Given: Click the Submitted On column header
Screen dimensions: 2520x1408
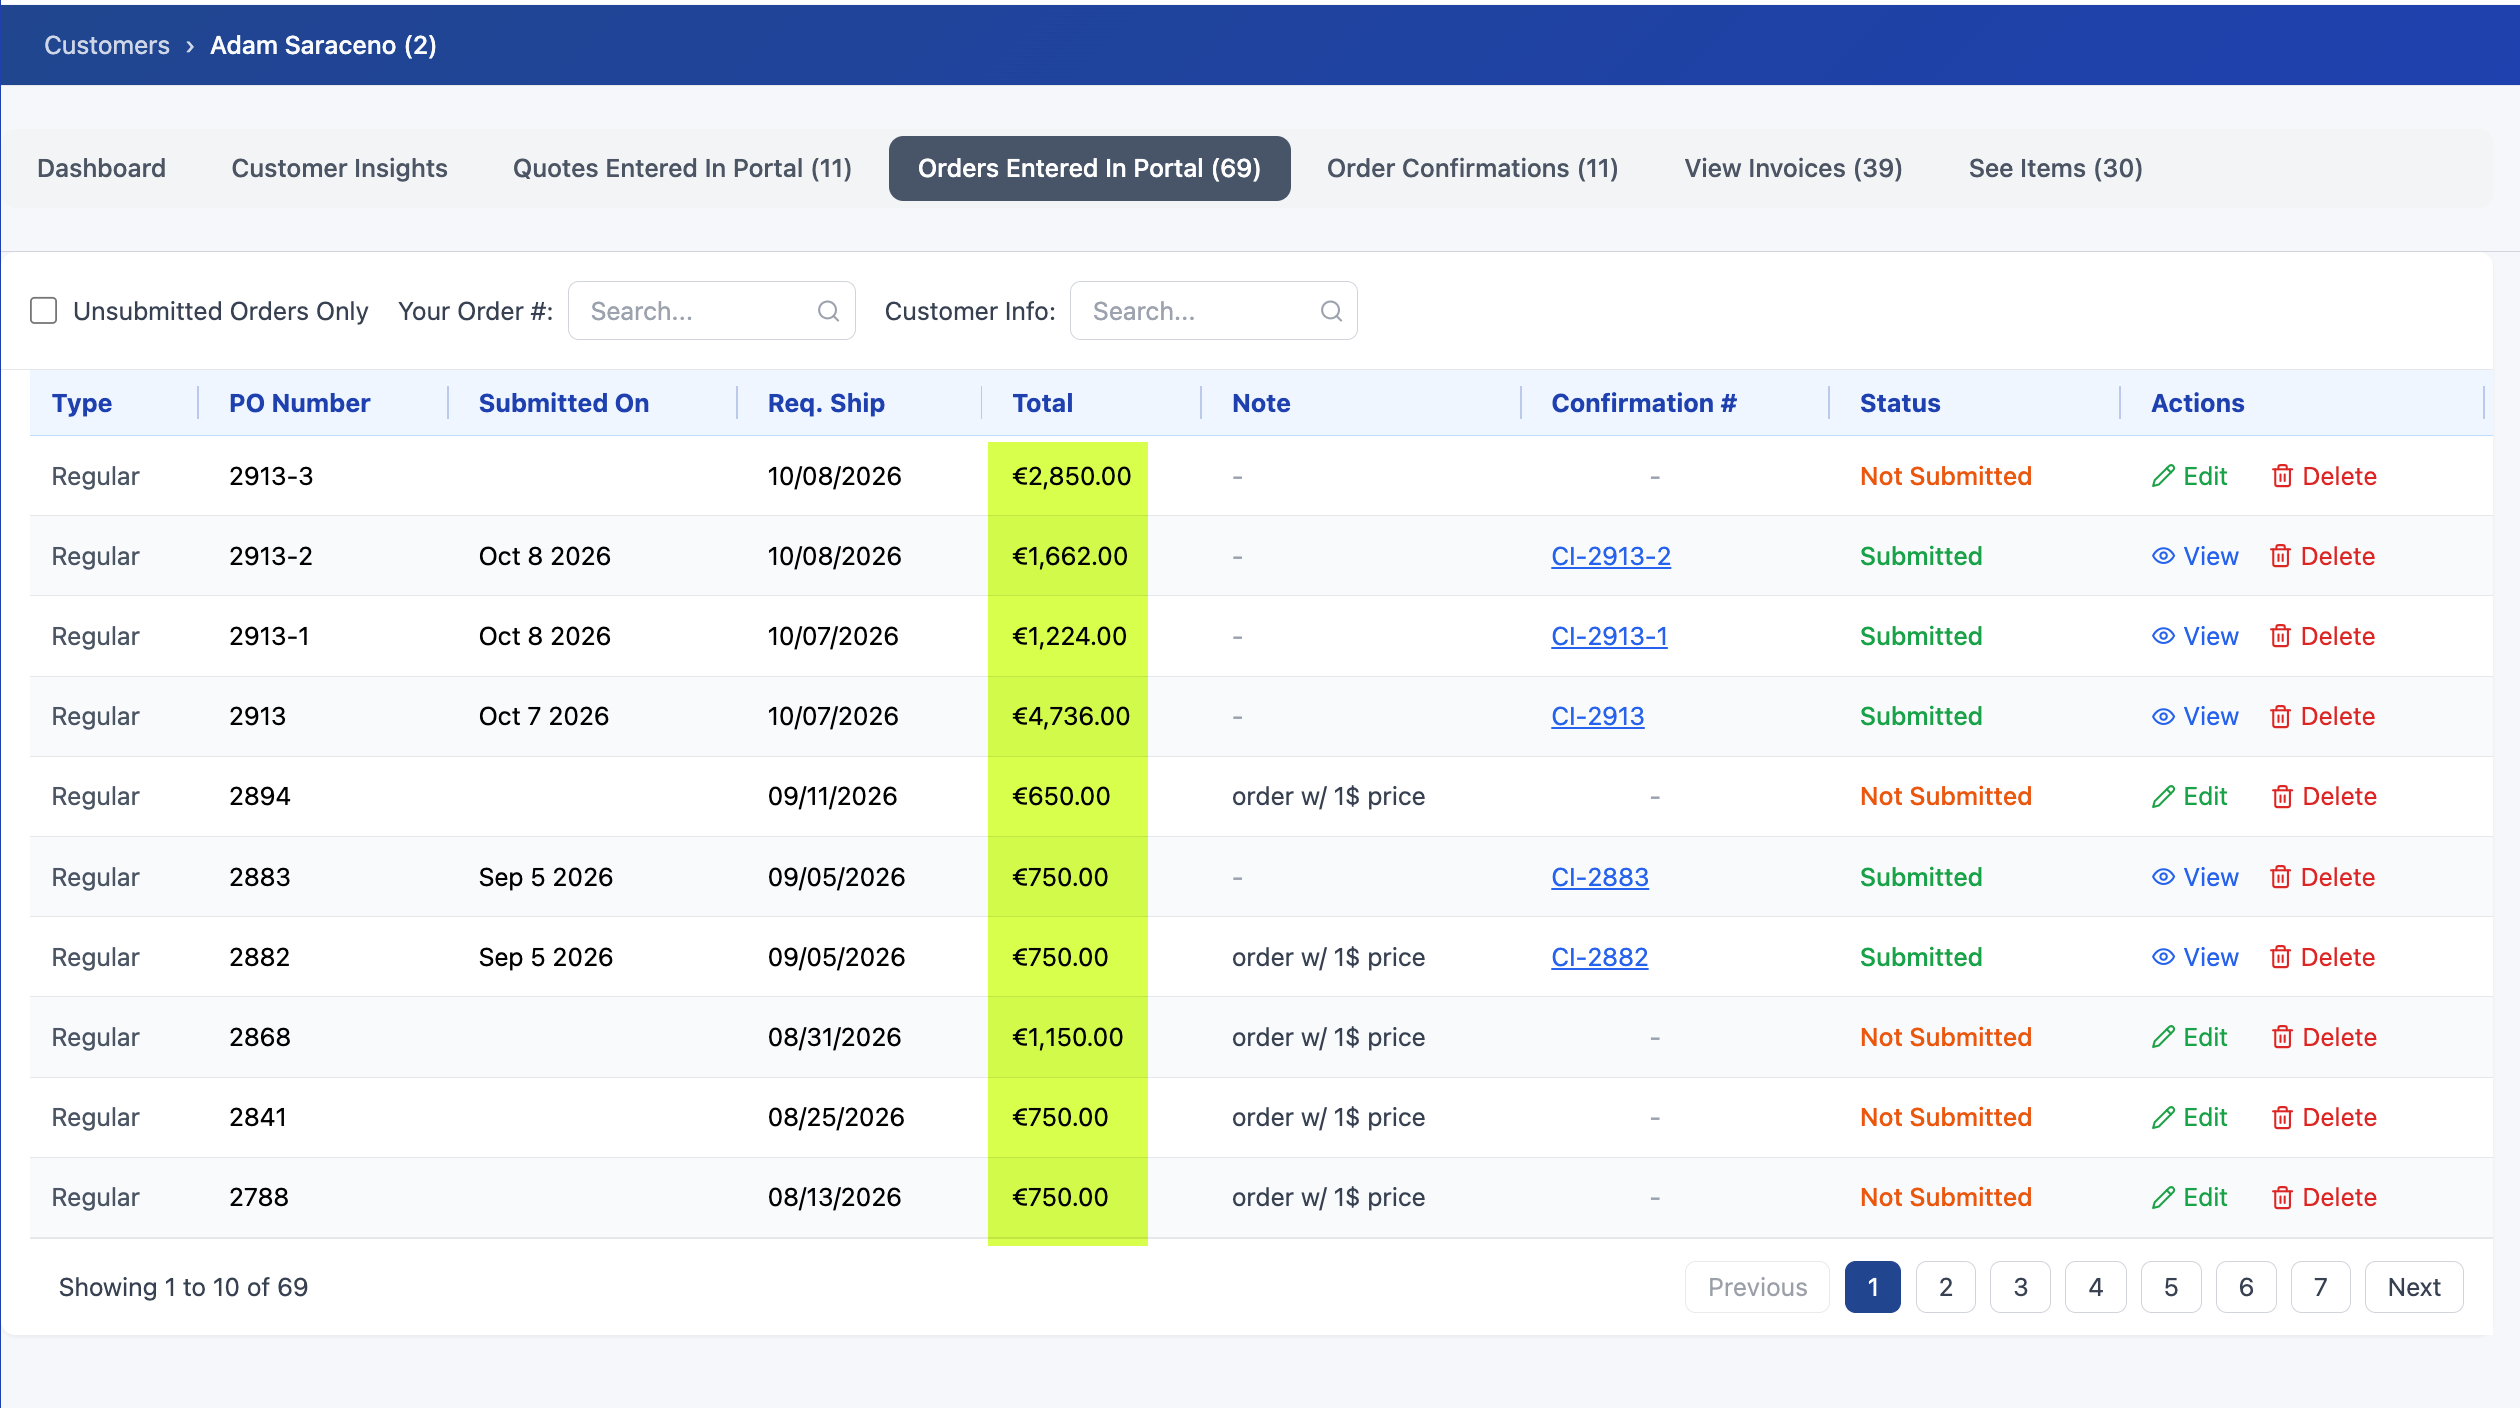Looking at the screenshot, I should 564,403.
